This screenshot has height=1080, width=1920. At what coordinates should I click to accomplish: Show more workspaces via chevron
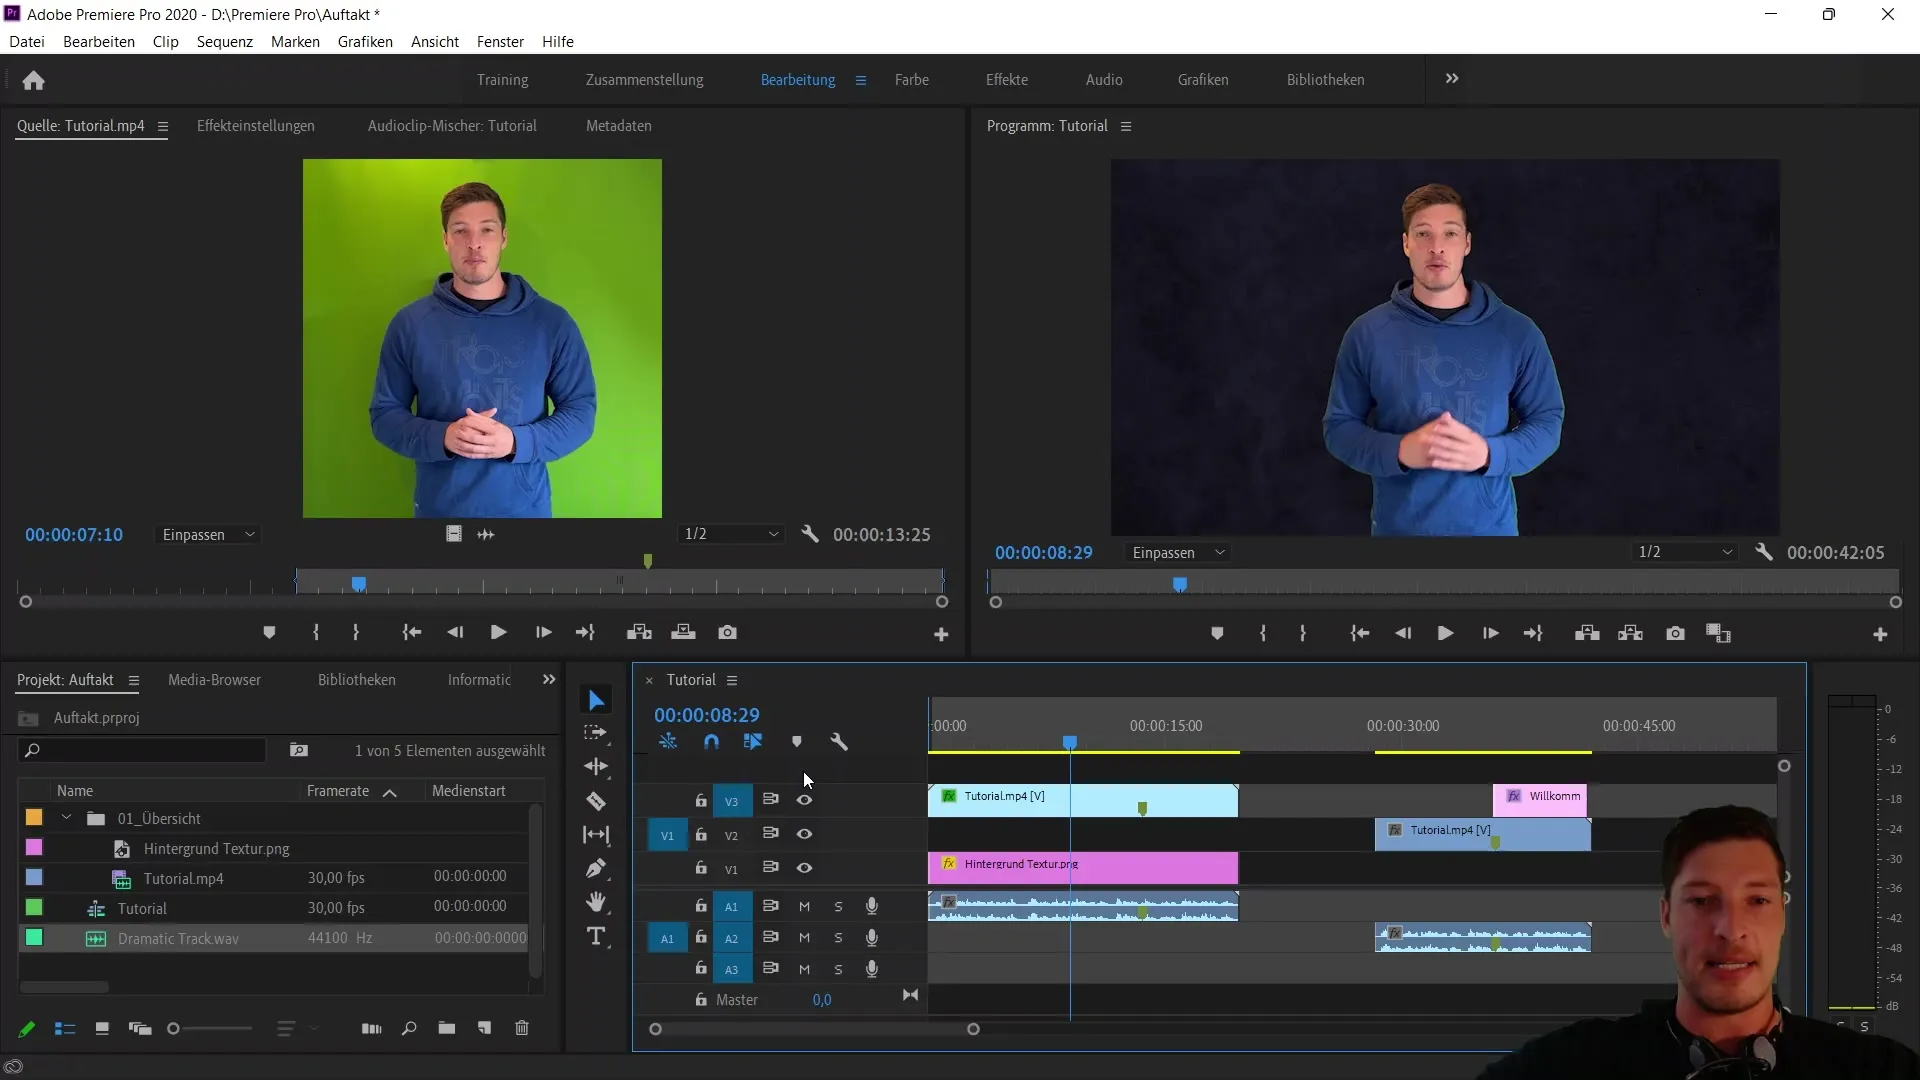1452,79
